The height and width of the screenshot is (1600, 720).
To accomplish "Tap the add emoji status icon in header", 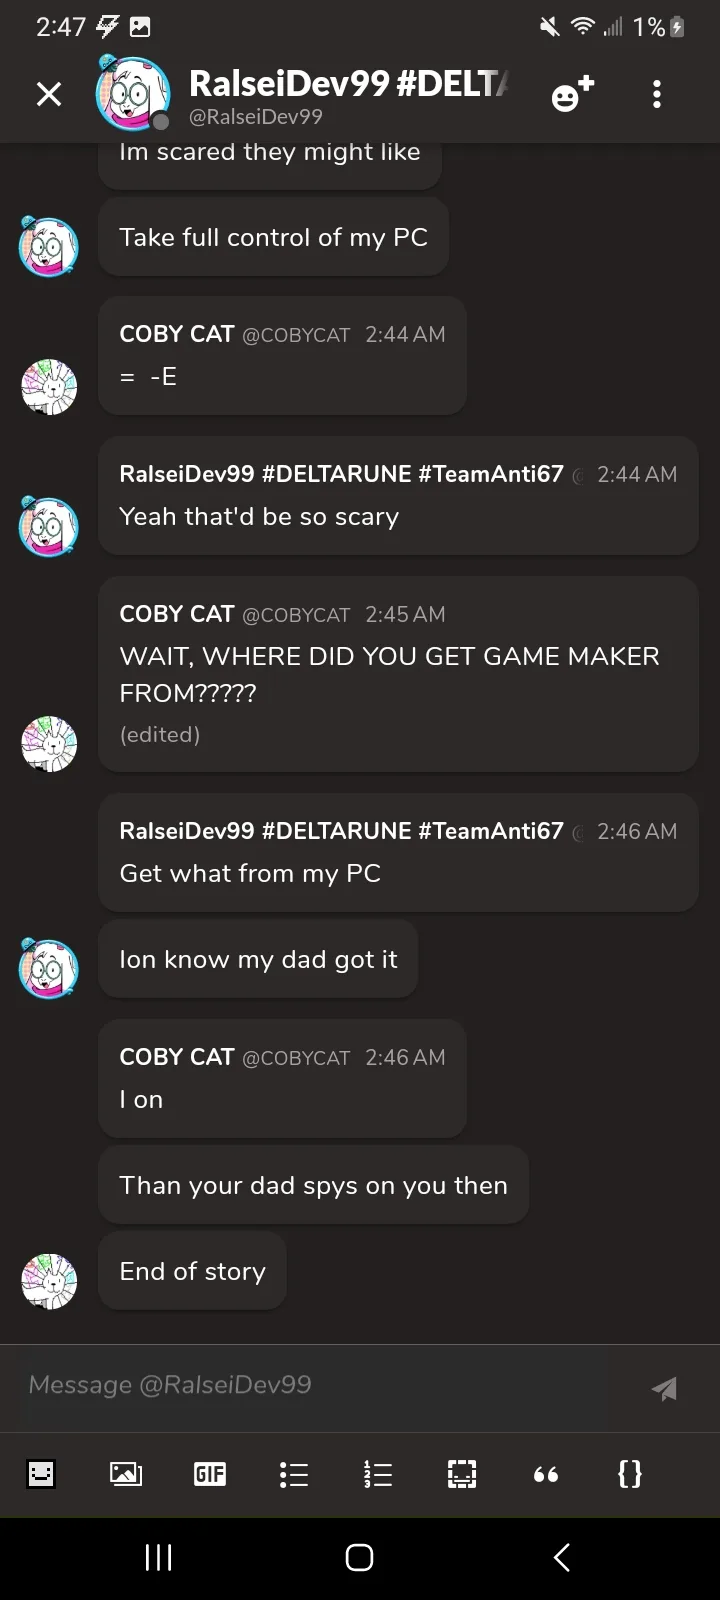I will click(x=572, y=94).
